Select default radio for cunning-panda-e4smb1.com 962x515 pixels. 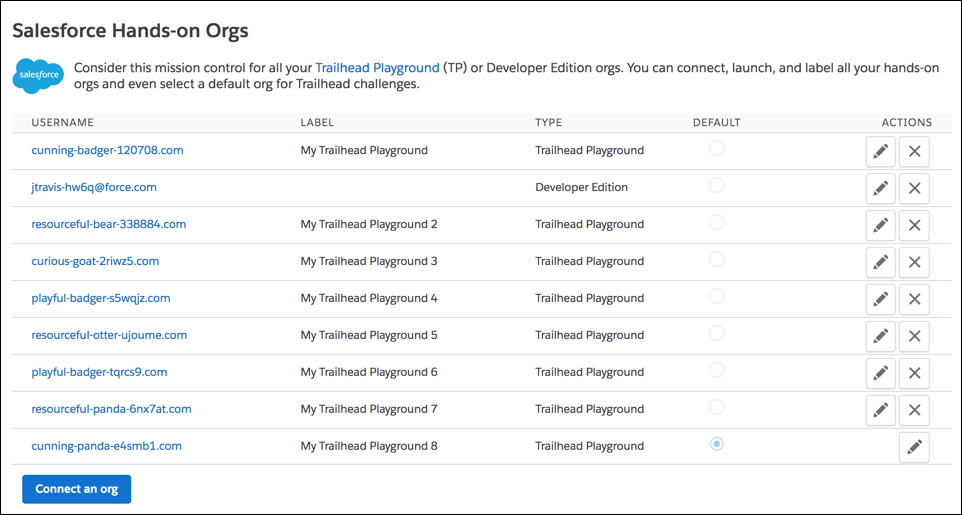(x=717, y=443)
